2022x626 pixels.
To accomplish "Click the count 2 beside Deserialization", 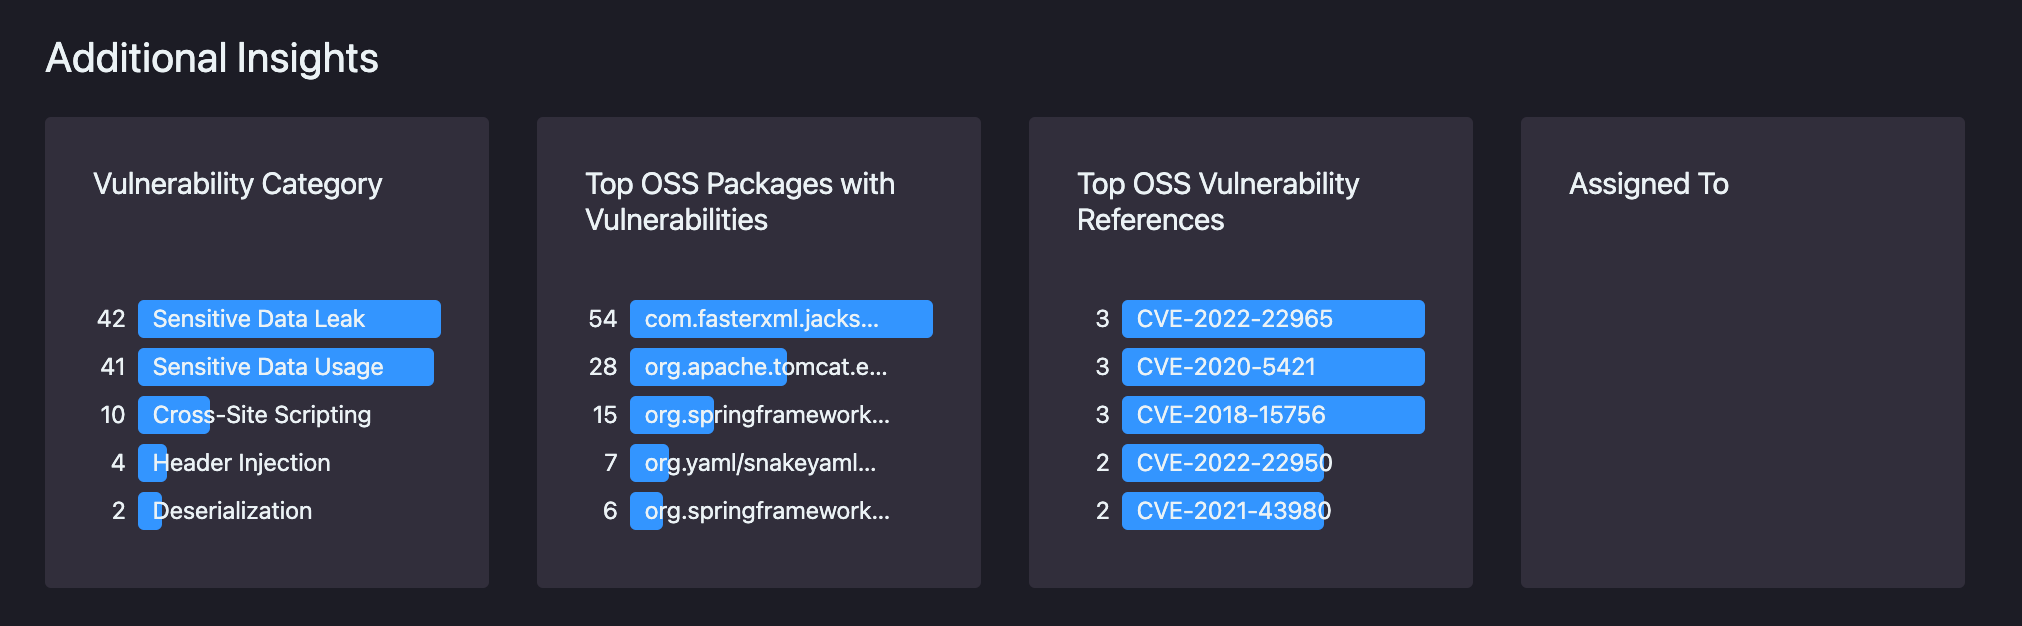I will tap(118, 511).
